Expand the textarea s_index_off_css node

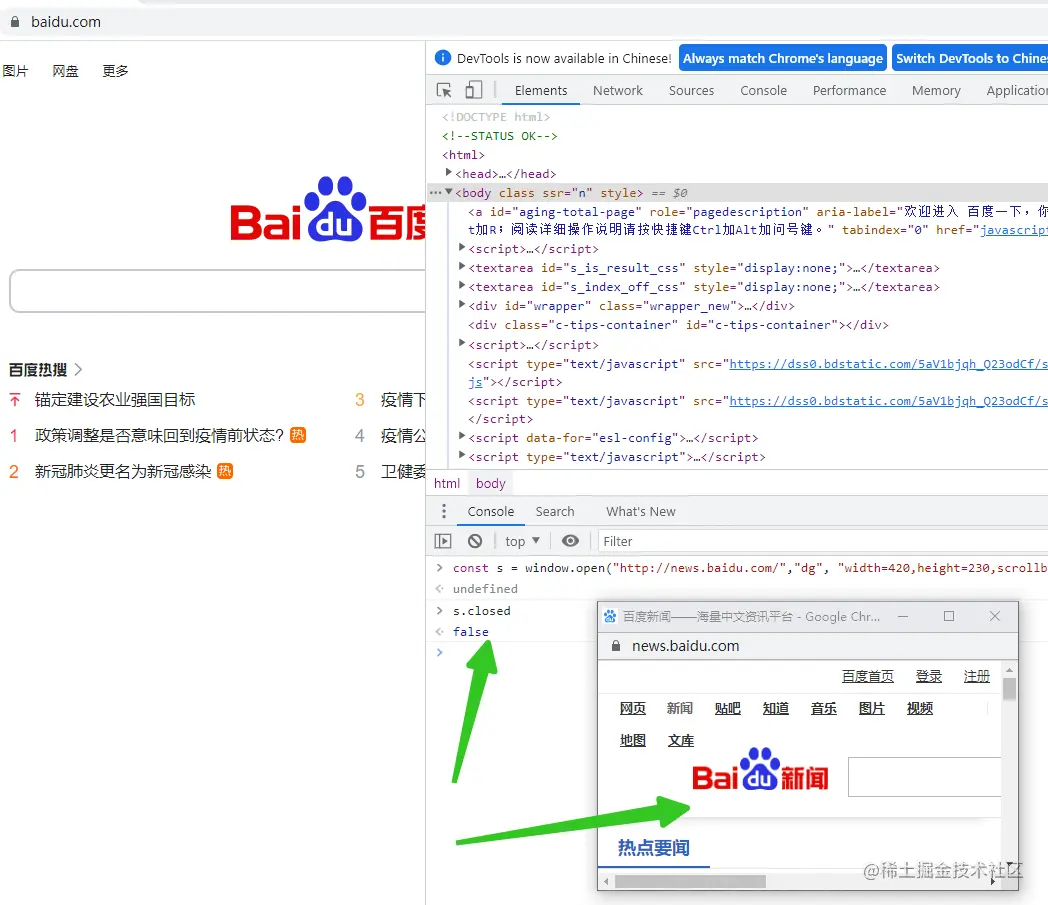pyautogui.click(x=461, y=285)
